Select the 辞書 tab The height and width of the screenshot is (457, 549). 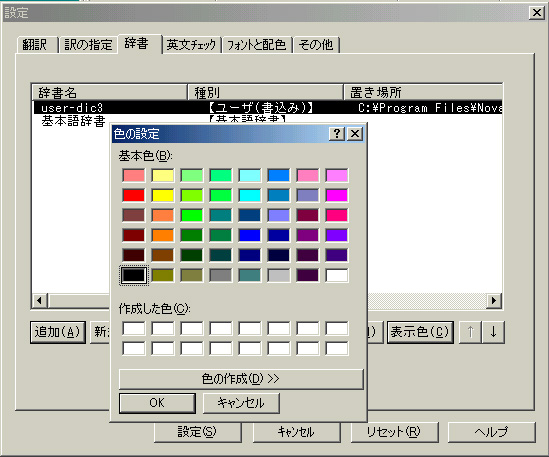click(140, 44)
